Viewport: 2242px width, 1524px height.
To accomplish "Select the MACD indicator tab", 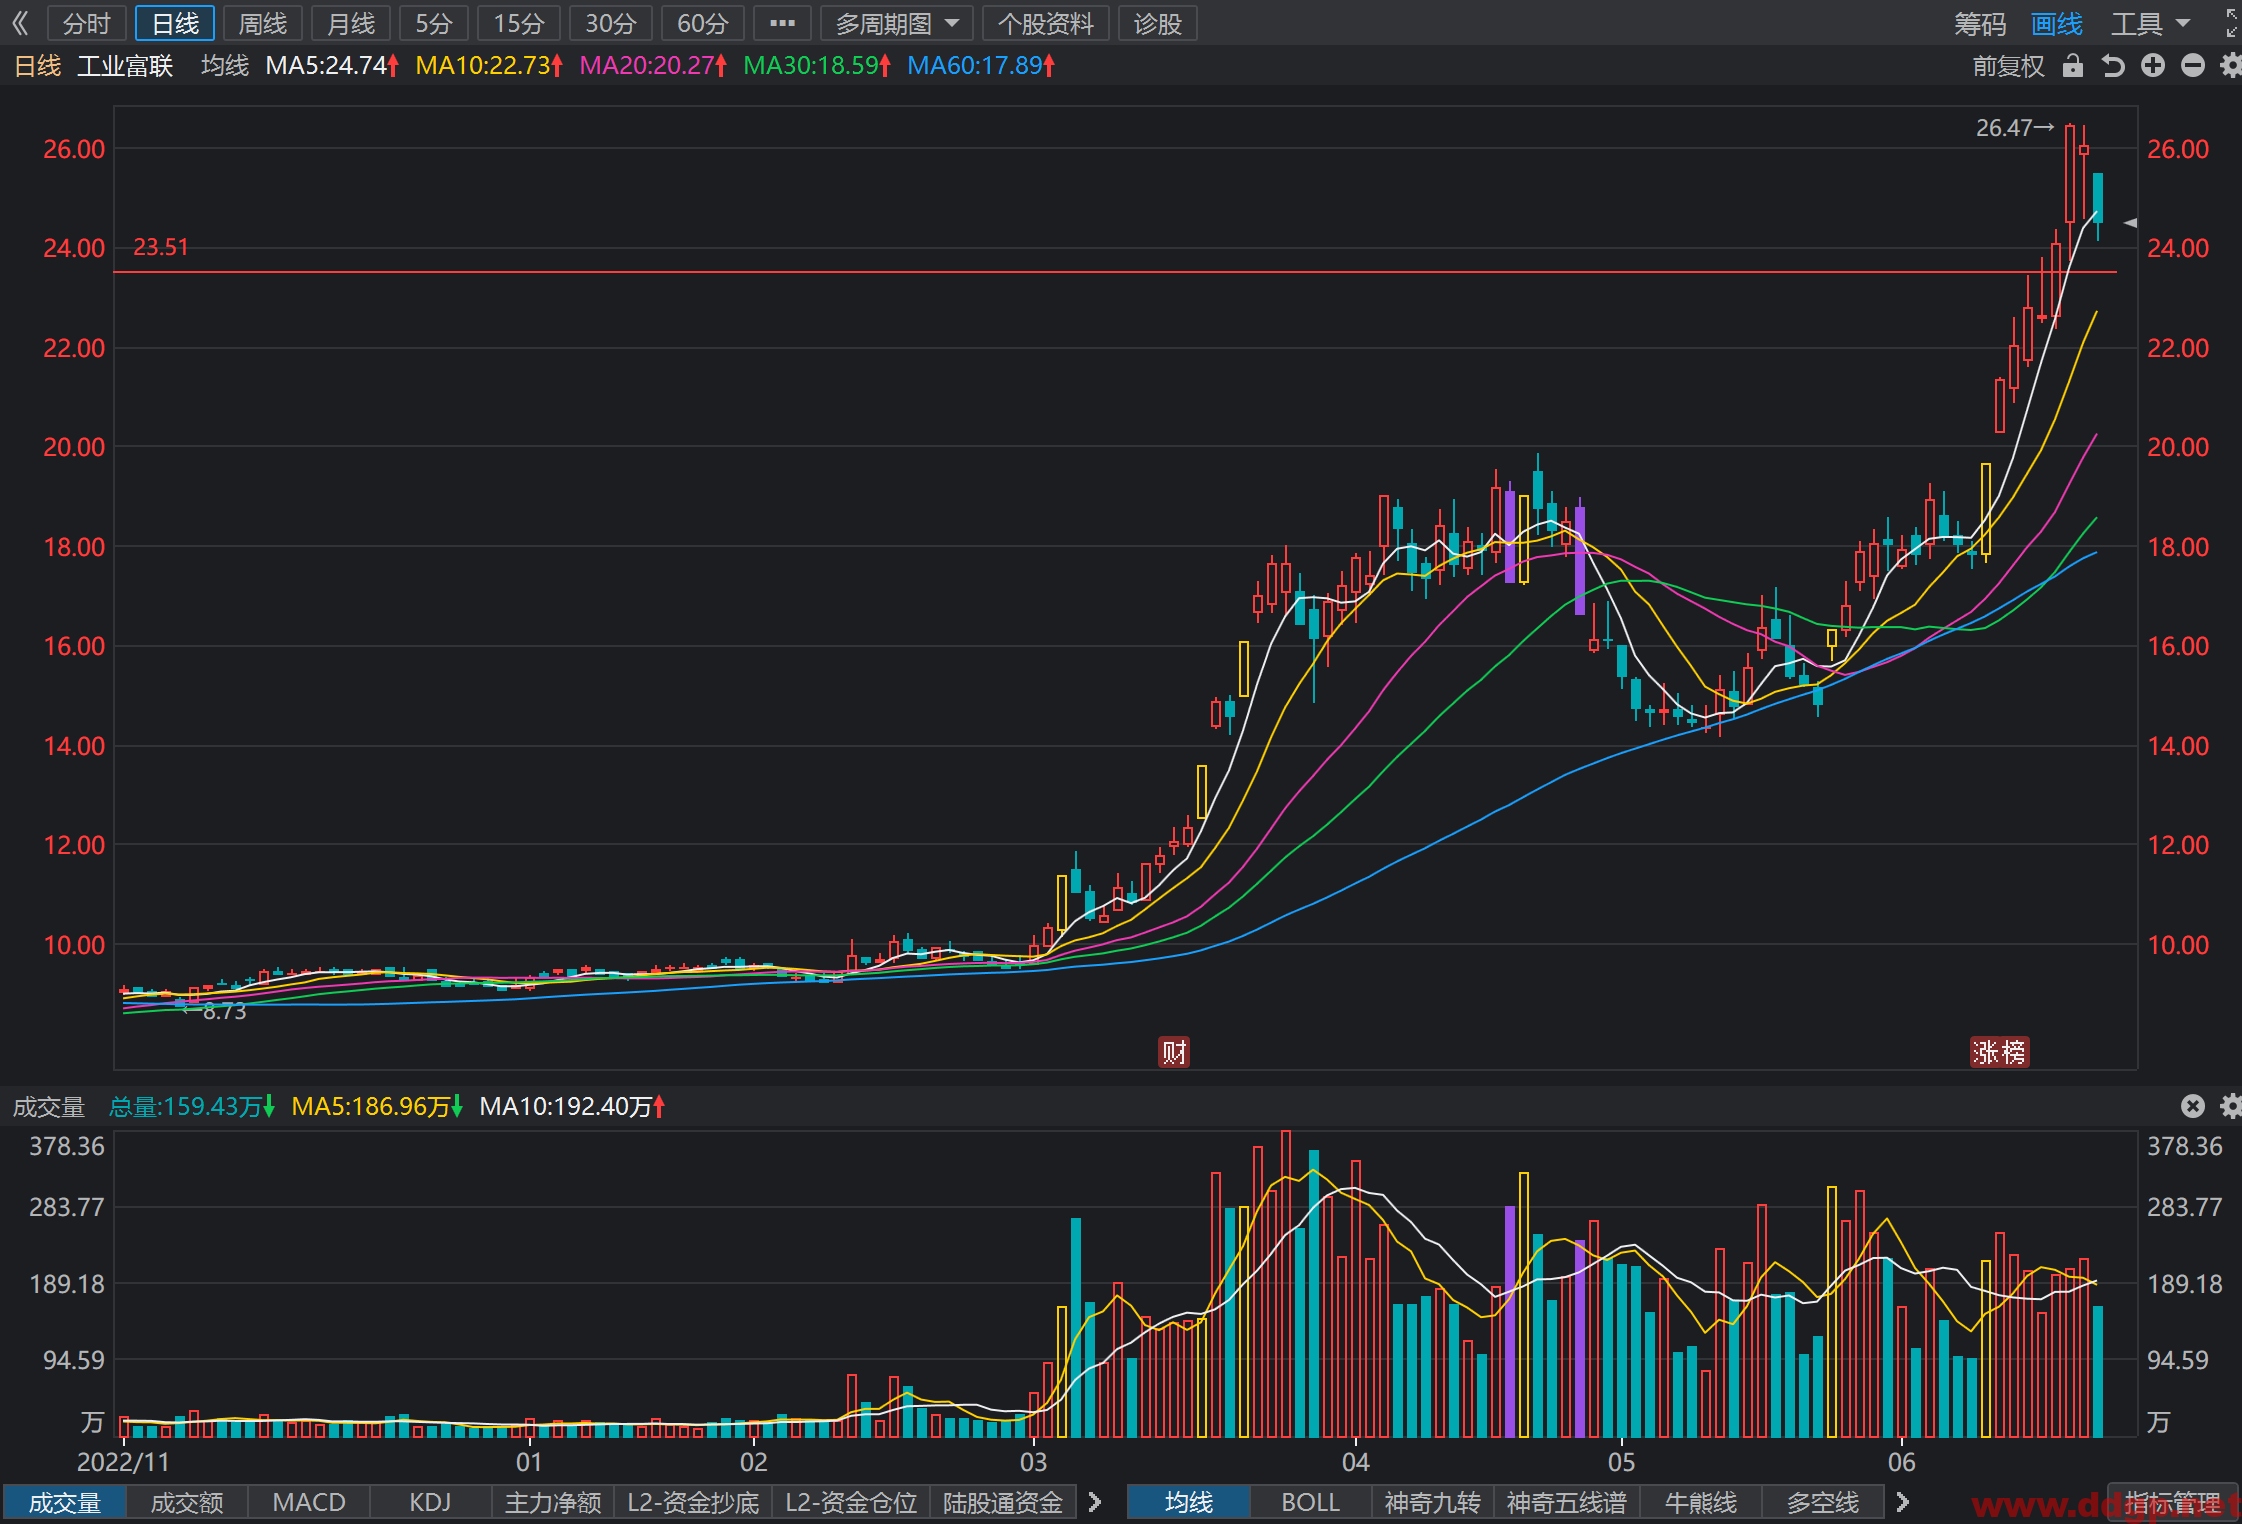I will point(309,1502).
